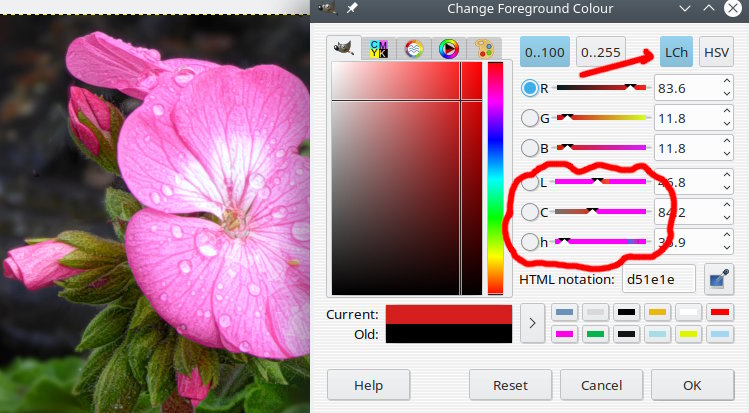Add current colour to history arrow button

532,323
